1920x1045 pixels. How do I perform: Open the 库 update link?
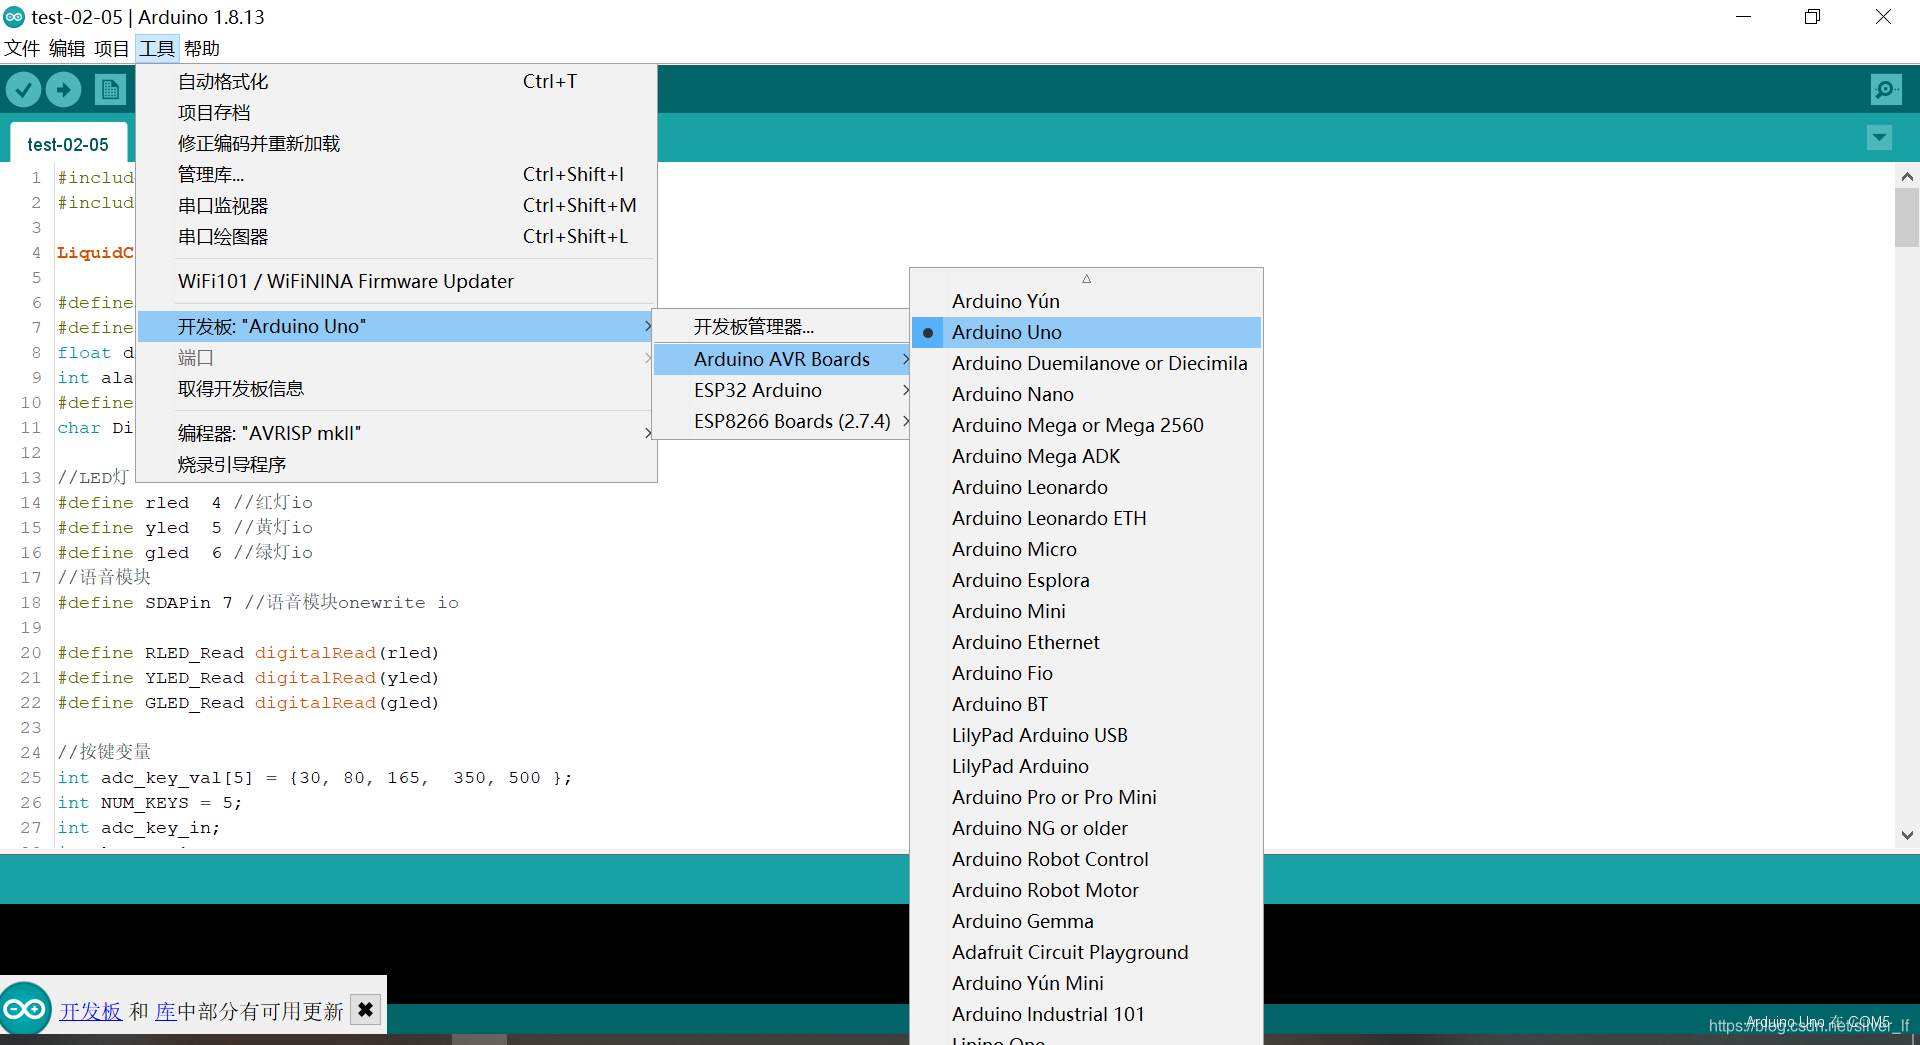click(x=166, y=1011)
